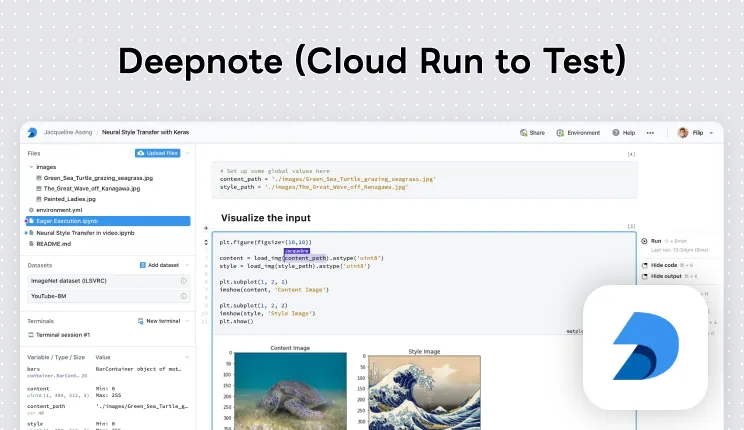This screenshot has height=430, width=744.
Task: Toggle Hide output for the cell
Action: click(x=666, y=276)
